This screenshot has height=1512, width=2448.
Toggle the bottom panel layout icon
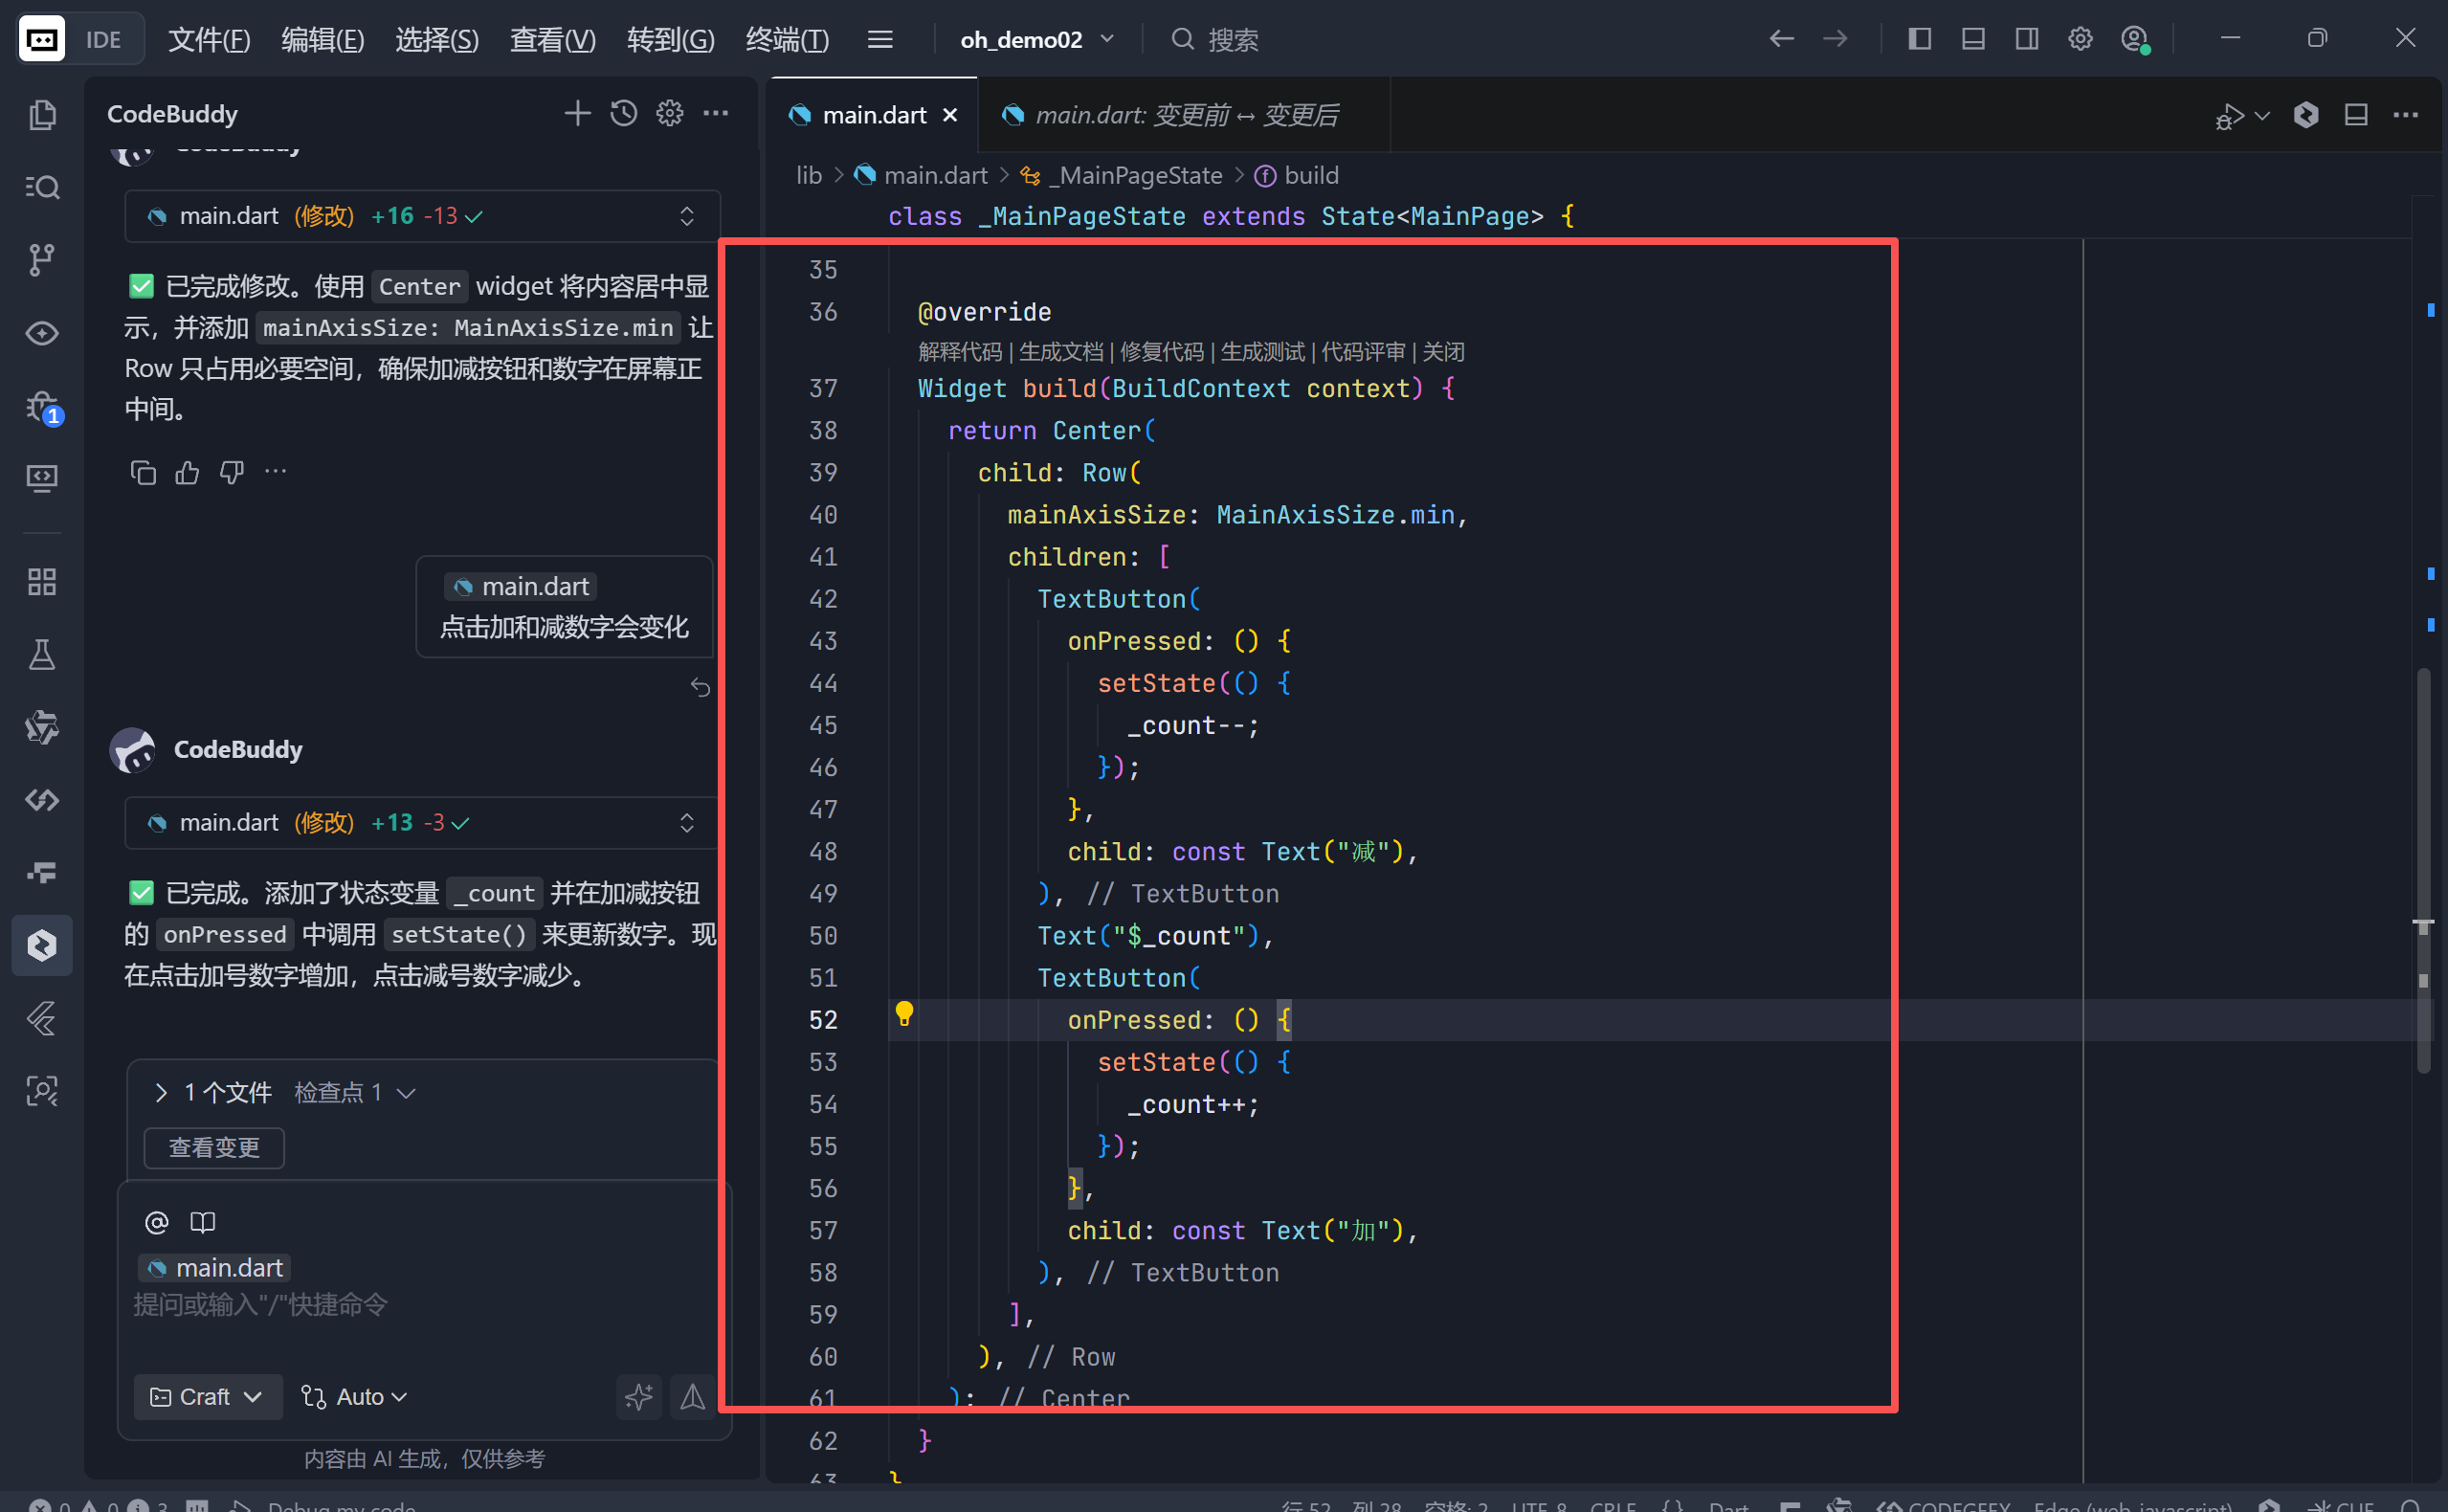click(x=1973, y=39)
